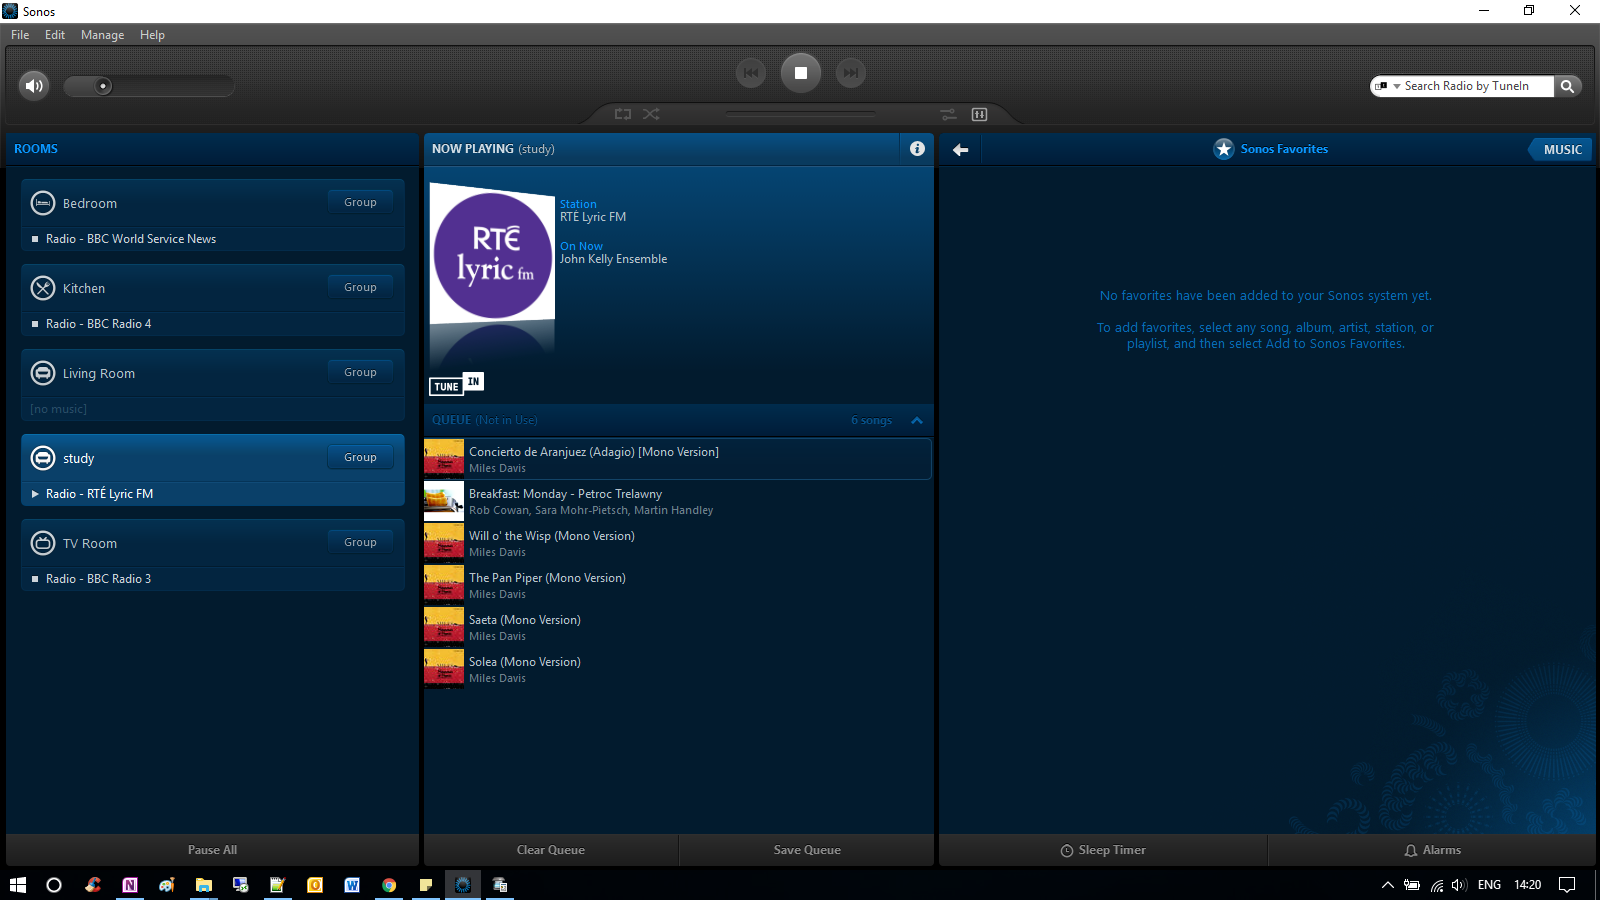Switch to the MUSIC tab
This screenshot has height=900, width=1600.
tap(1562, 149)
